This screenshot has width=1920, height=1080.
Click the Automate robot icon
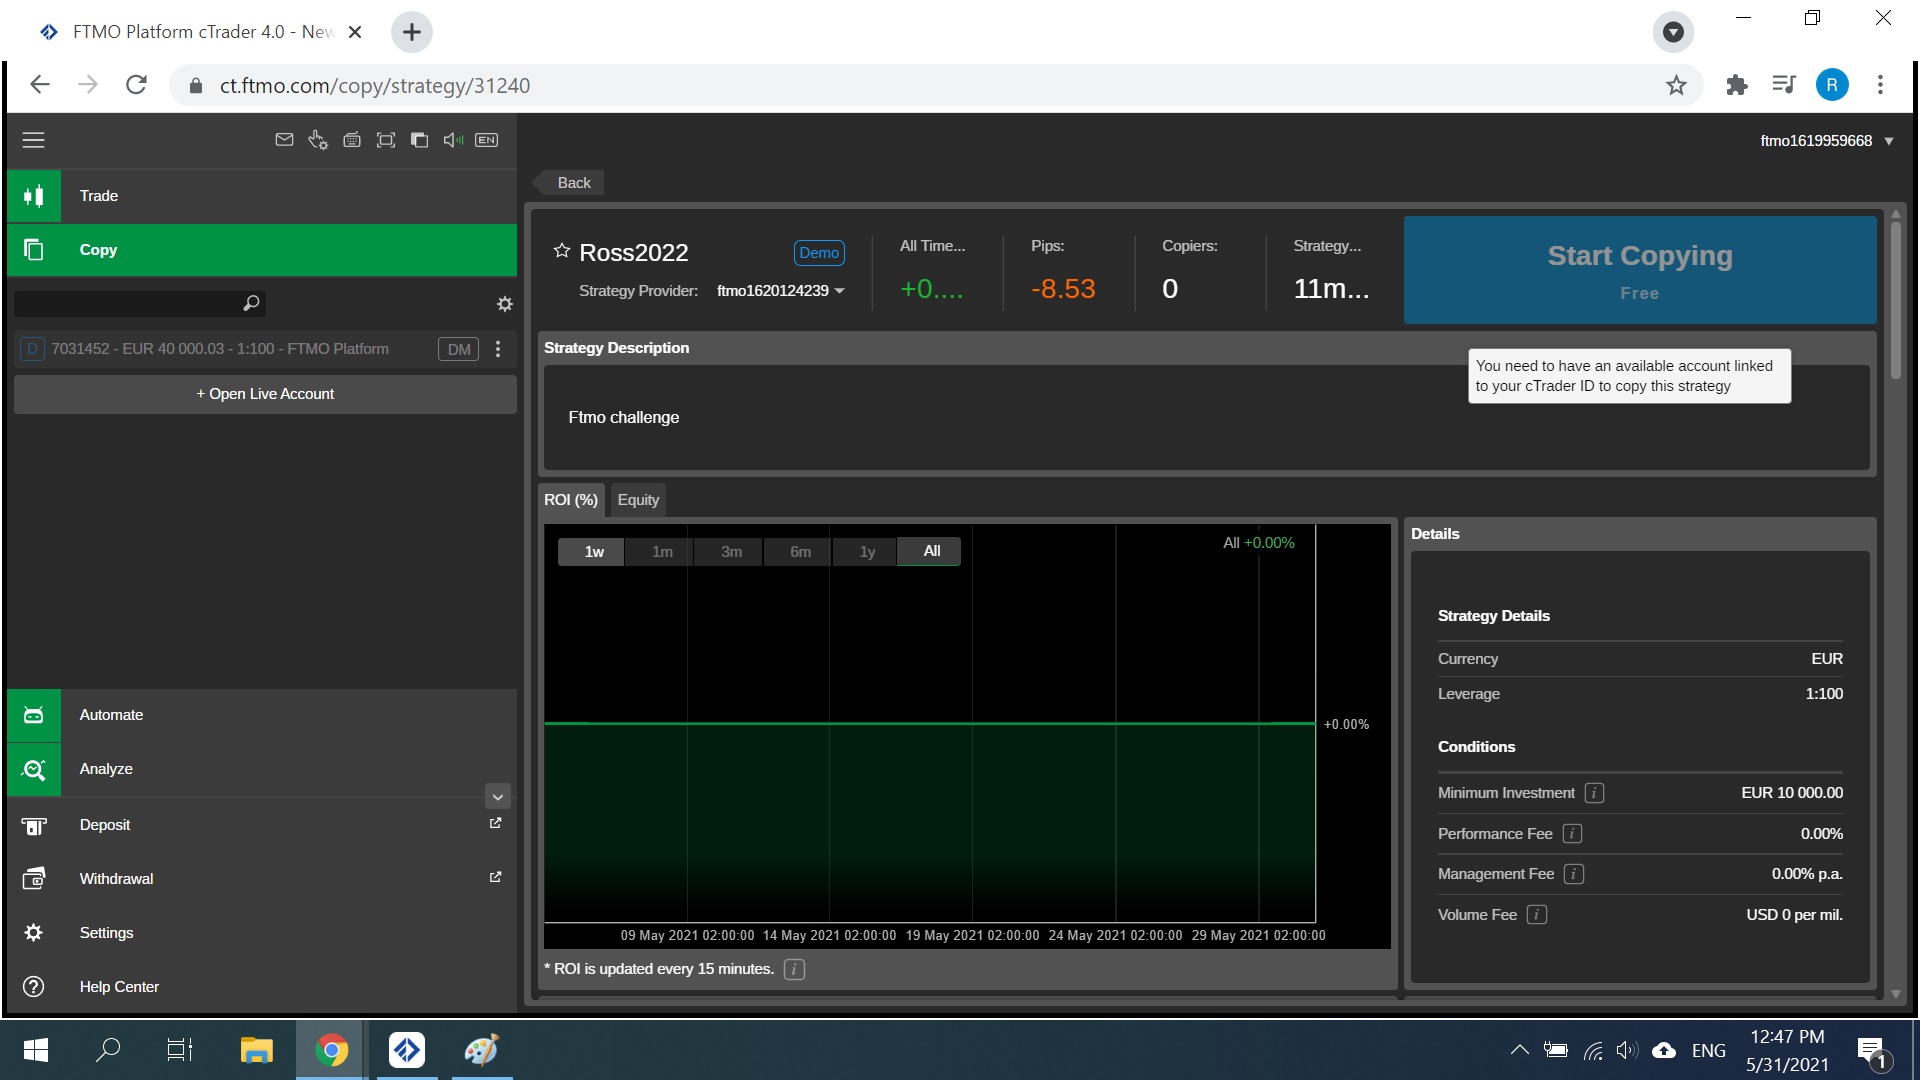(x=34, y=715)
